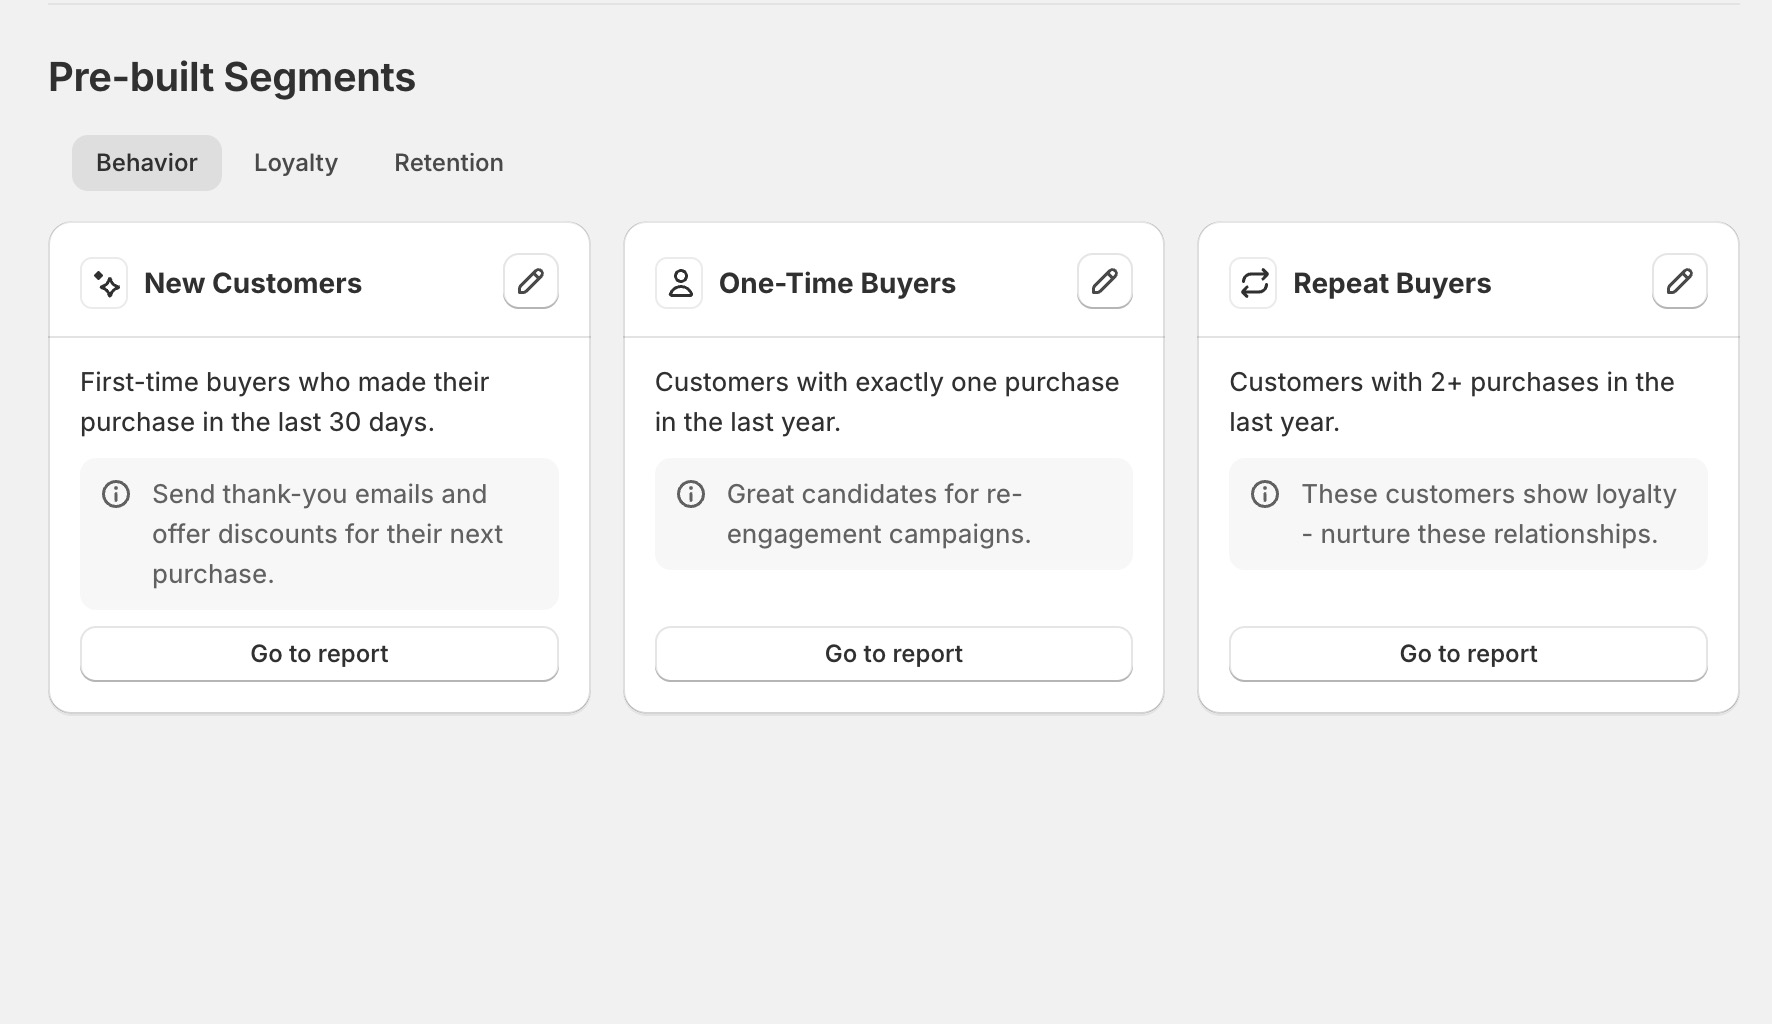Viewport: 1772px width, 1024px height.
Task: Click the Pre-built Segments heading
Action: 231,77
